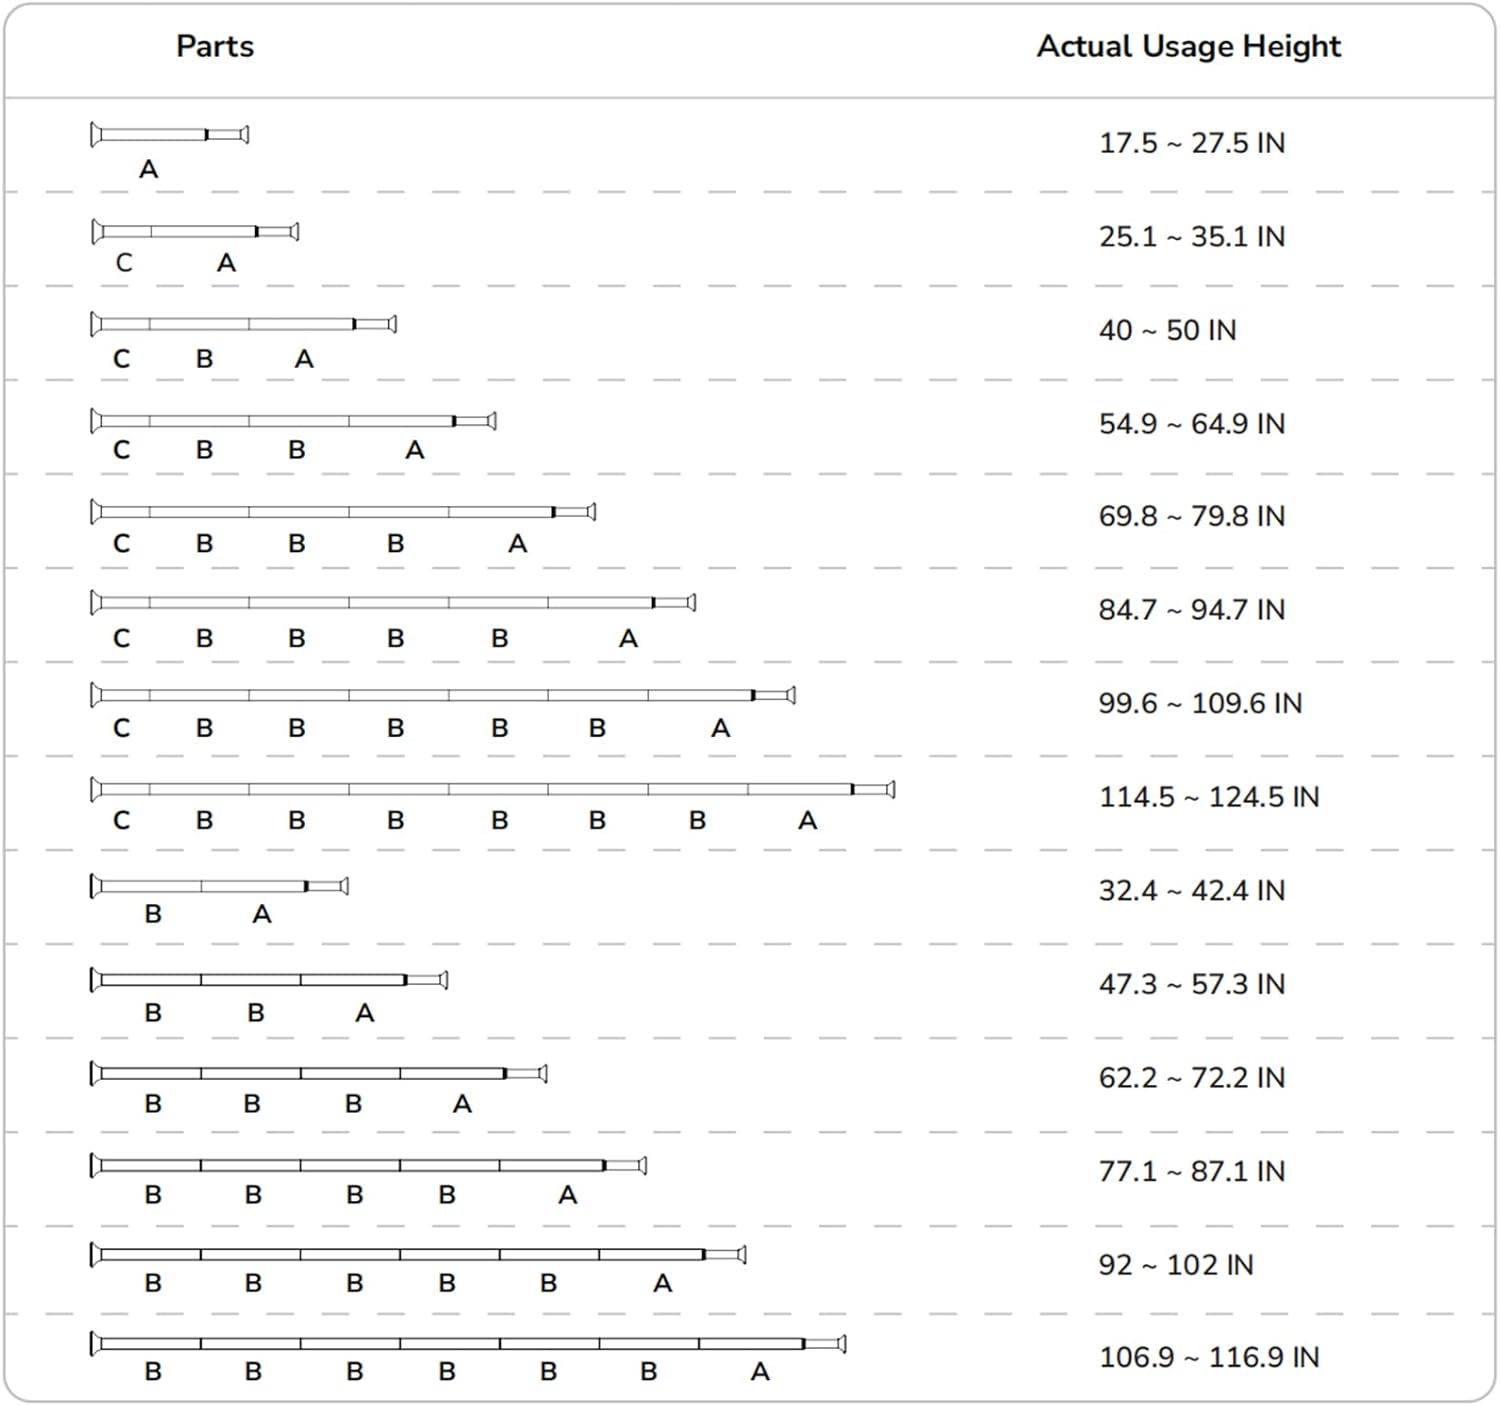This screenshot has height=1406, width=1500.
Task: Click the single A-part rod diagram
Action: pyautogui.click(x=169, y=134)
